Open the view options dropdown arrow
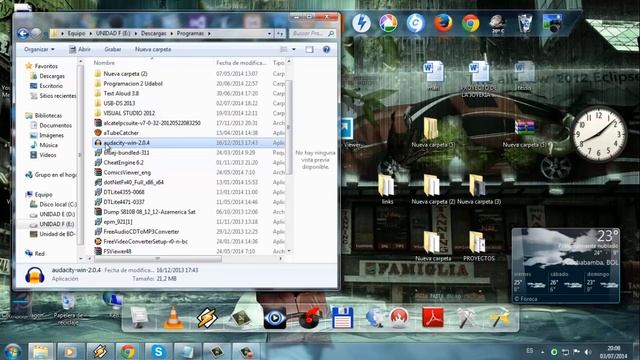The image size is (640, 360). [x=293, y=49]
